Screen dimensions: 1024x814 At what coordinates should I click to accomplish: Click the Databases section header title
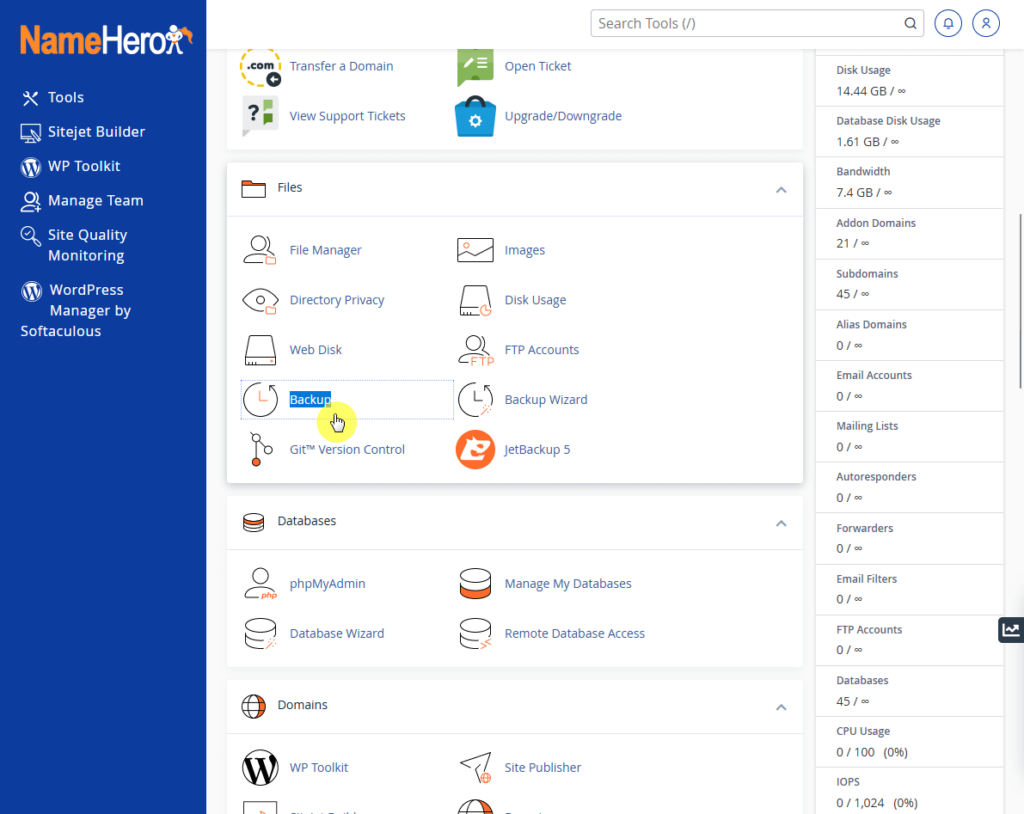click(306, 521)
